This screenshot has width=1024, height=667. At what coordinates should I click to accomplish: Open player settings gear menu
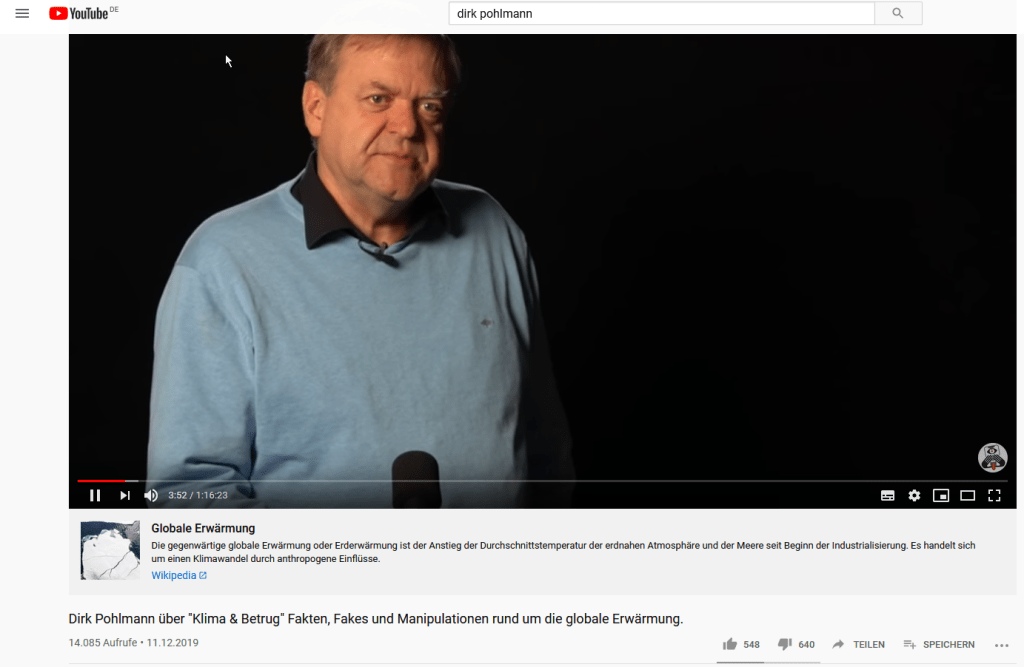pyautogui.click(x=914, y=495)
